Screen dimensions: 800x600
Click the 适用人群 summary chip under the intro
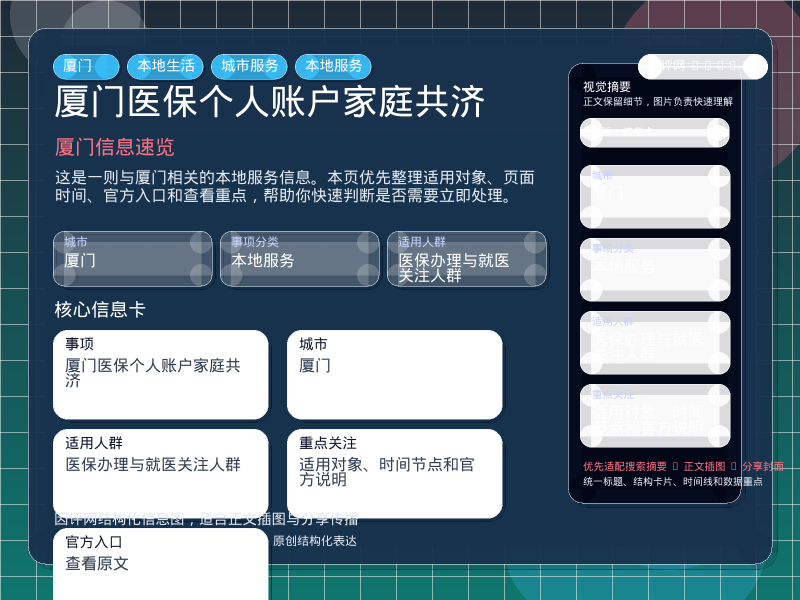(466, 259)
